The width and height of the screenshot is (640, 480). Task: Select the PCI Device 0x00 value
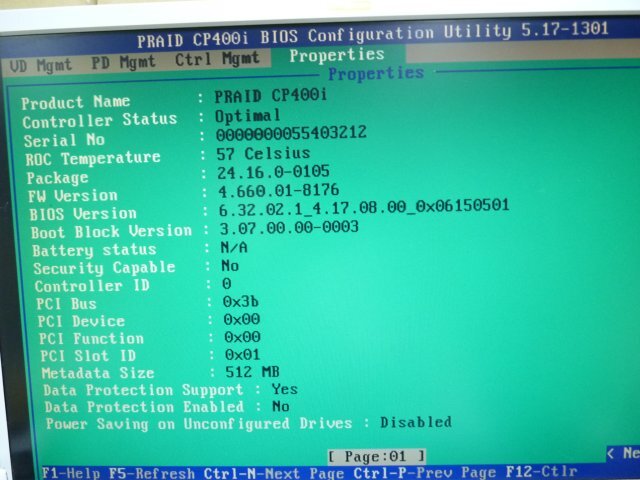[242, 319]
